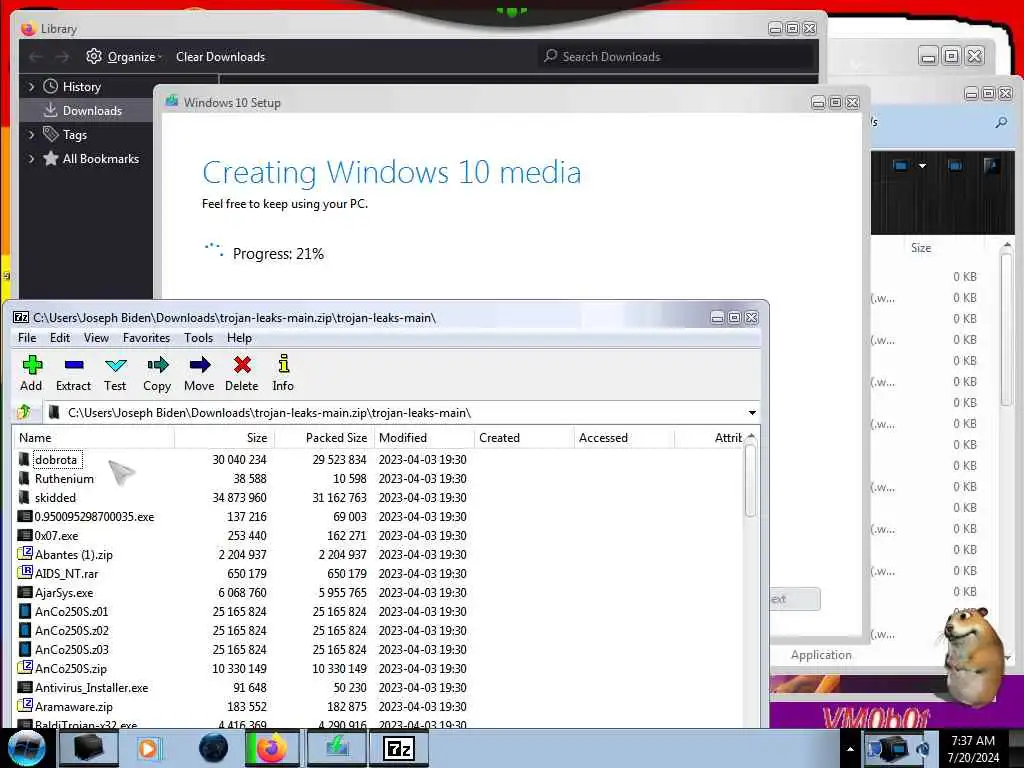Expand the History tree item in Library
The width and height of the screenshot is (1024, 768).
[31, 86]
